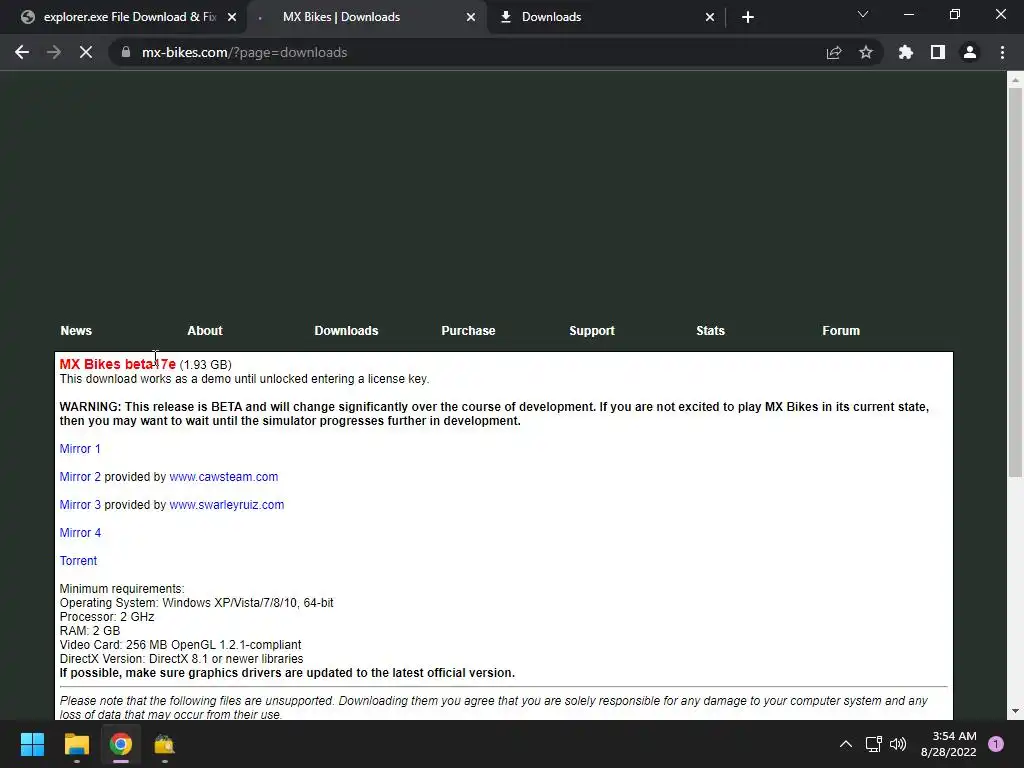This screenshot has height=768, width=1024.
Task: Go to the Downloads menu item
Action: (x=346, y=330)
